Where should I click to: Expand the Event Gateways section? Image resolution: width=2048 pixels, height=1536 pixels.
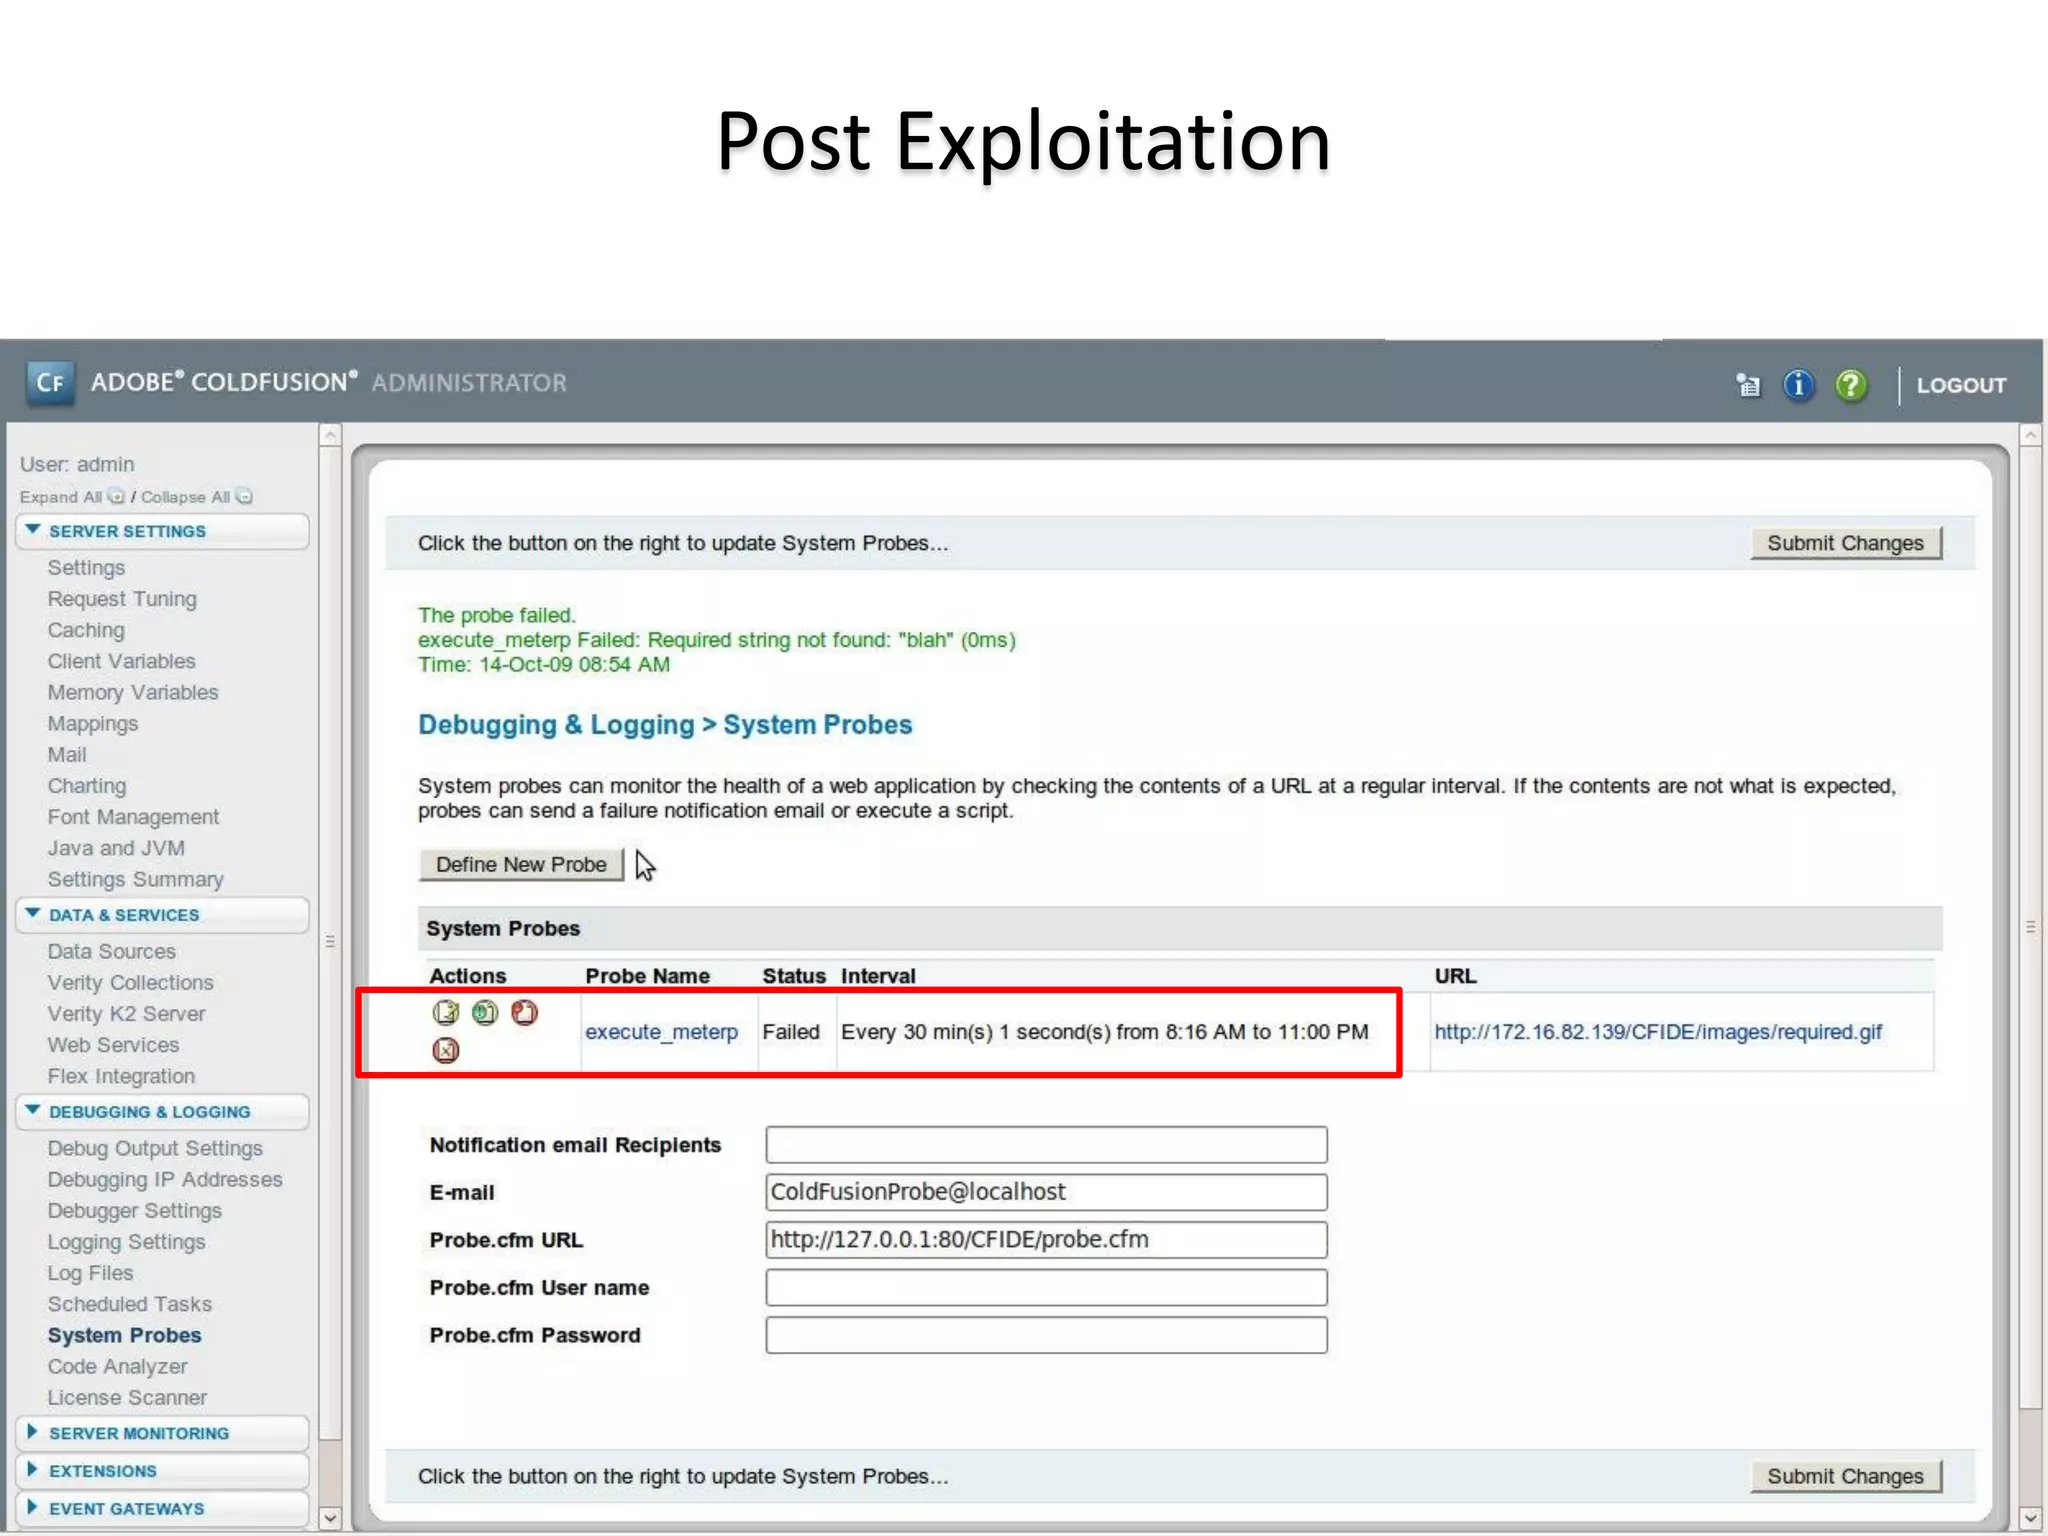click(x=162, y=1508)
